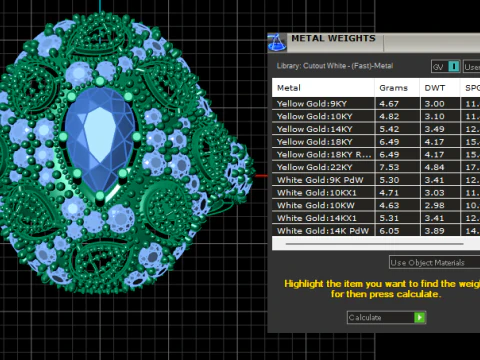
Task: Click the 5.30 grams value for 9K PdW
Action: (x=389, y=180)
